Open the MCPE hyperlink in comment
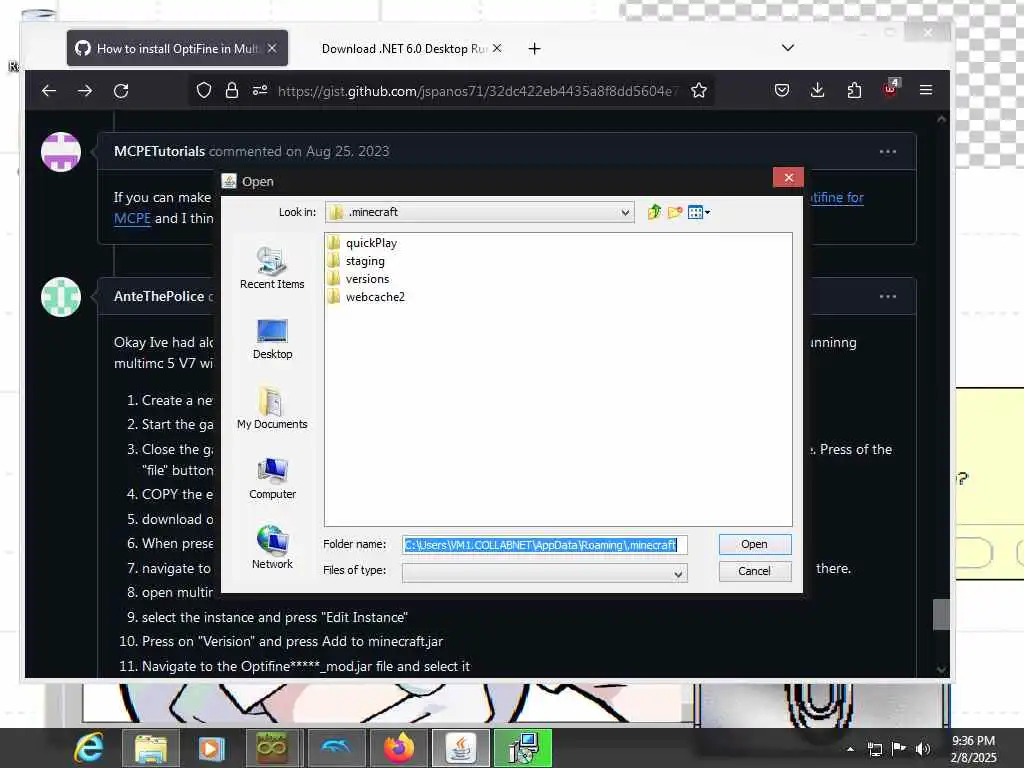The image size is (1024, 768). [132, 218]
